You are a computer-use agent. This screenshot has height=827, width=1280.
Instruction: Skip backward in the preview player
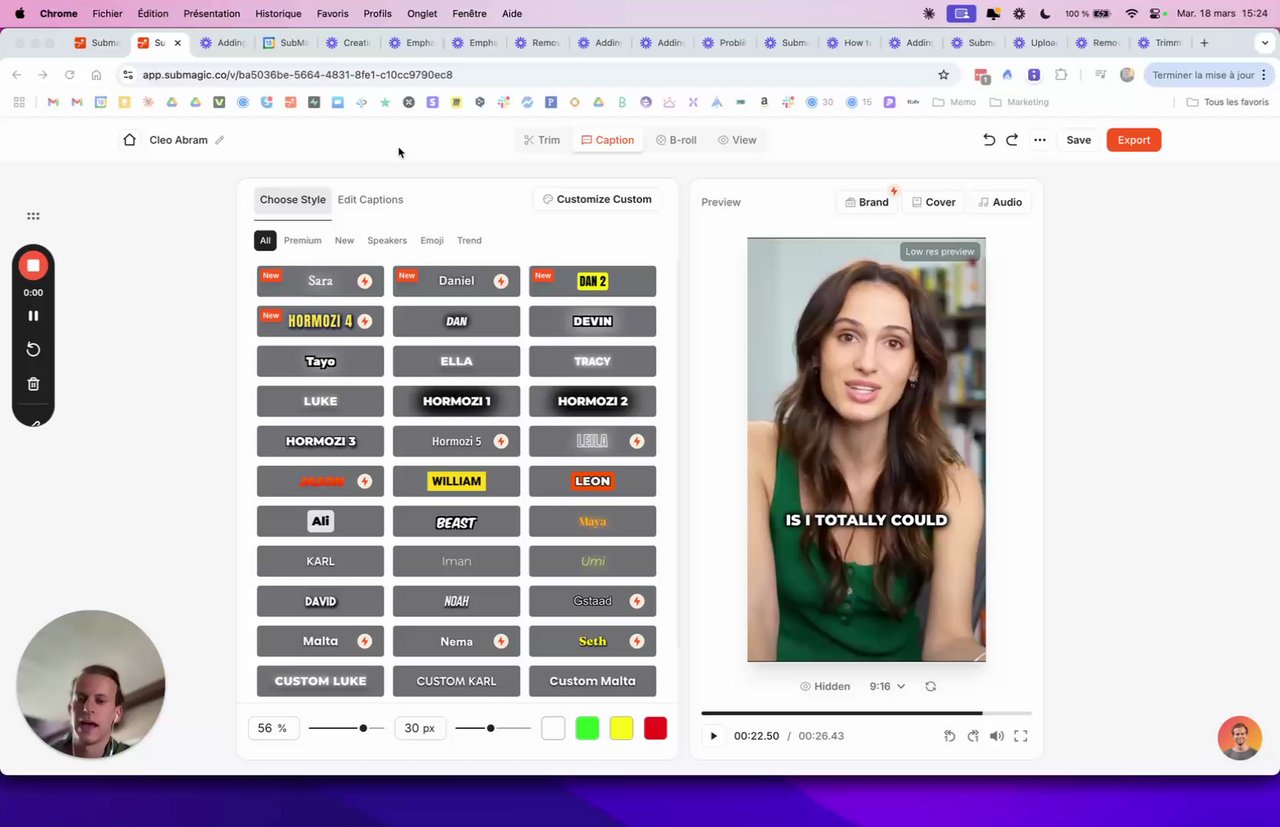949,736
